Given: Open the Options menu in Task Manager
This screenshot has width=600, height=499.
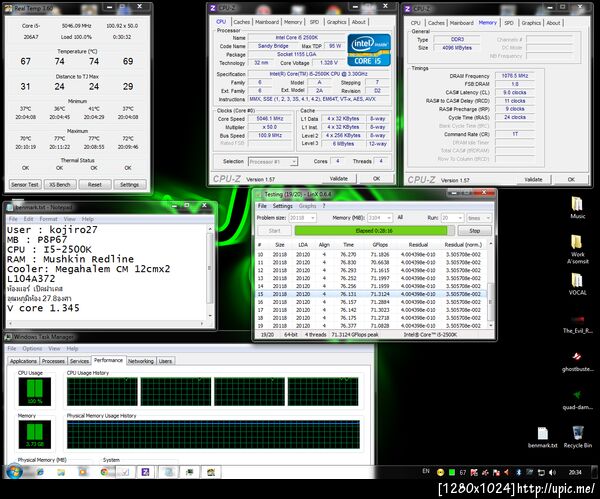Looking at the screenshot, I should point(32,349).
